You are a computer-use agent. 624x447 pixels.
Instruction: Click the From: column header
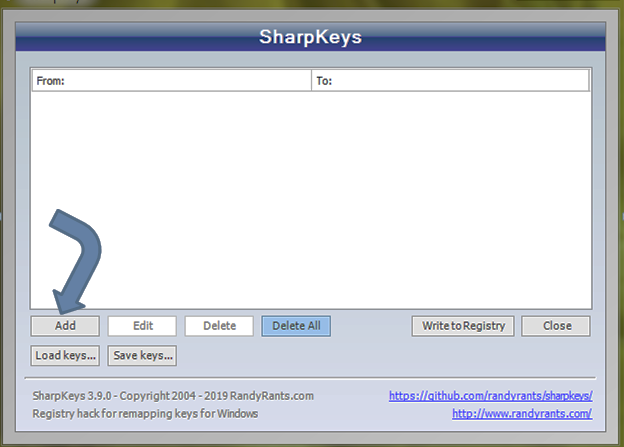(x=170, y=81)
